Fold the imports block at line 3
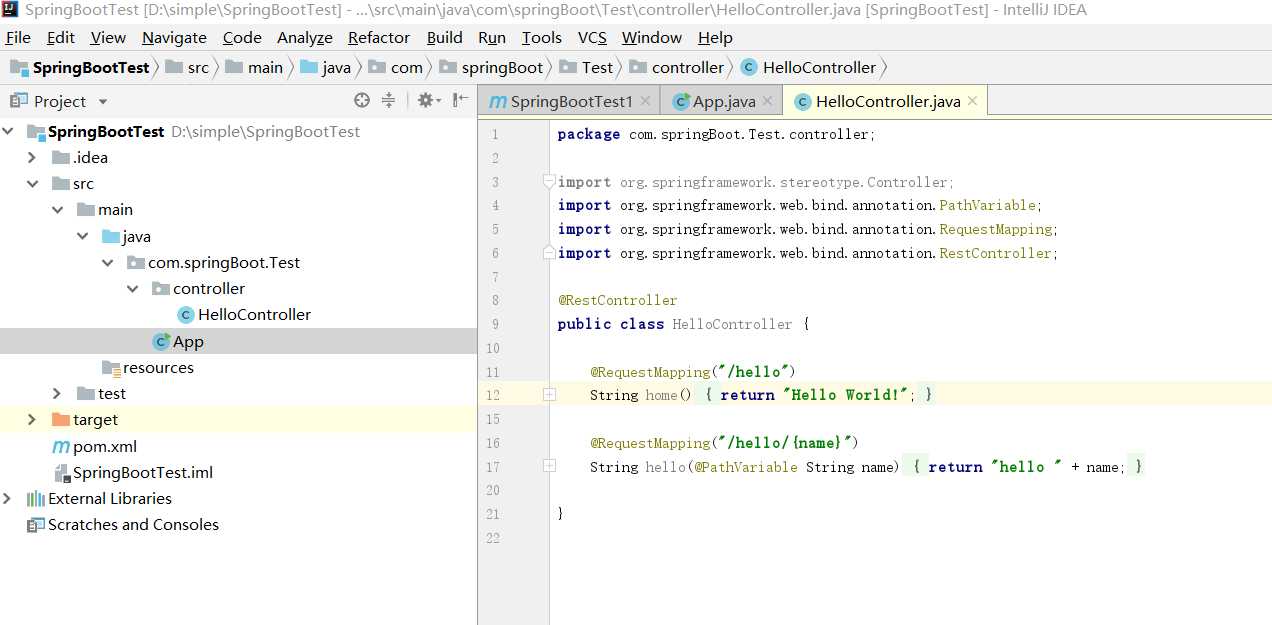This screenshot has width=1272, height=625. pos(549,181)
